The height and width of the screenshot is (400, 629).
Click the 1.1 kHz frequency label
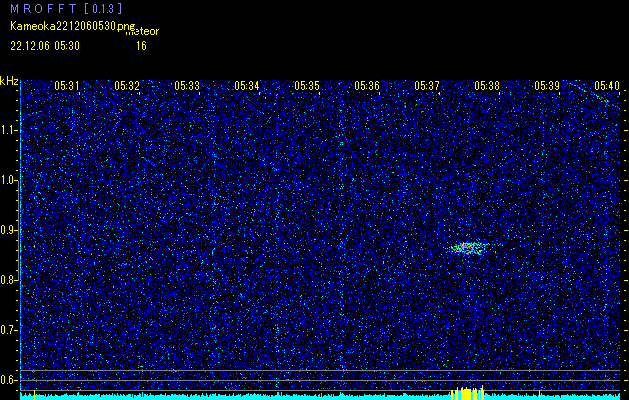pos(8,130)
